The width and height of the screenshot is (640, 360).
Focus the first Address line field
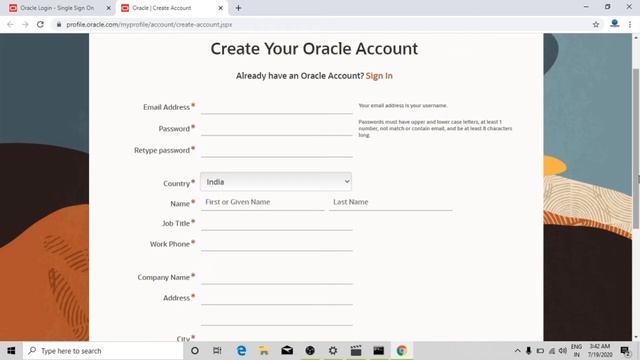click(x=276, y=298)
